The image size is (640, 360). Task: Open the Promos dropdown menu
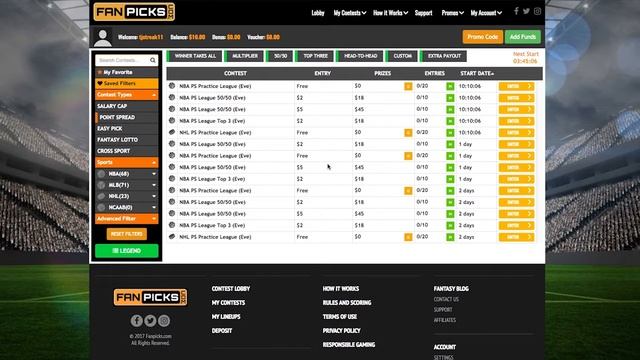(453, 13)
